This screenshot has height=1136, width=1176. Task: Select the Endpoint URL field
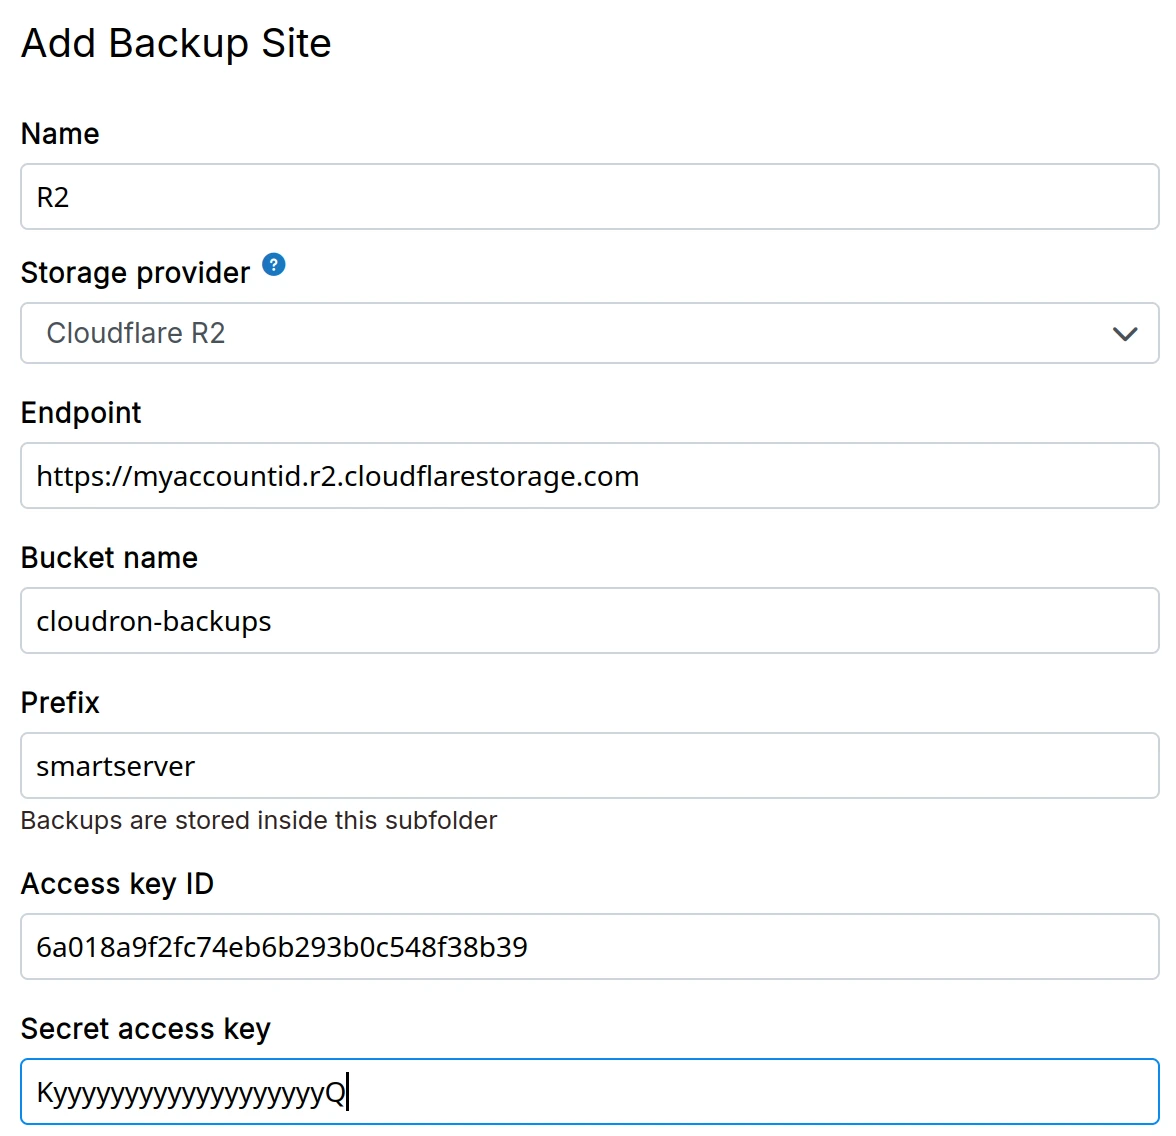588,475
